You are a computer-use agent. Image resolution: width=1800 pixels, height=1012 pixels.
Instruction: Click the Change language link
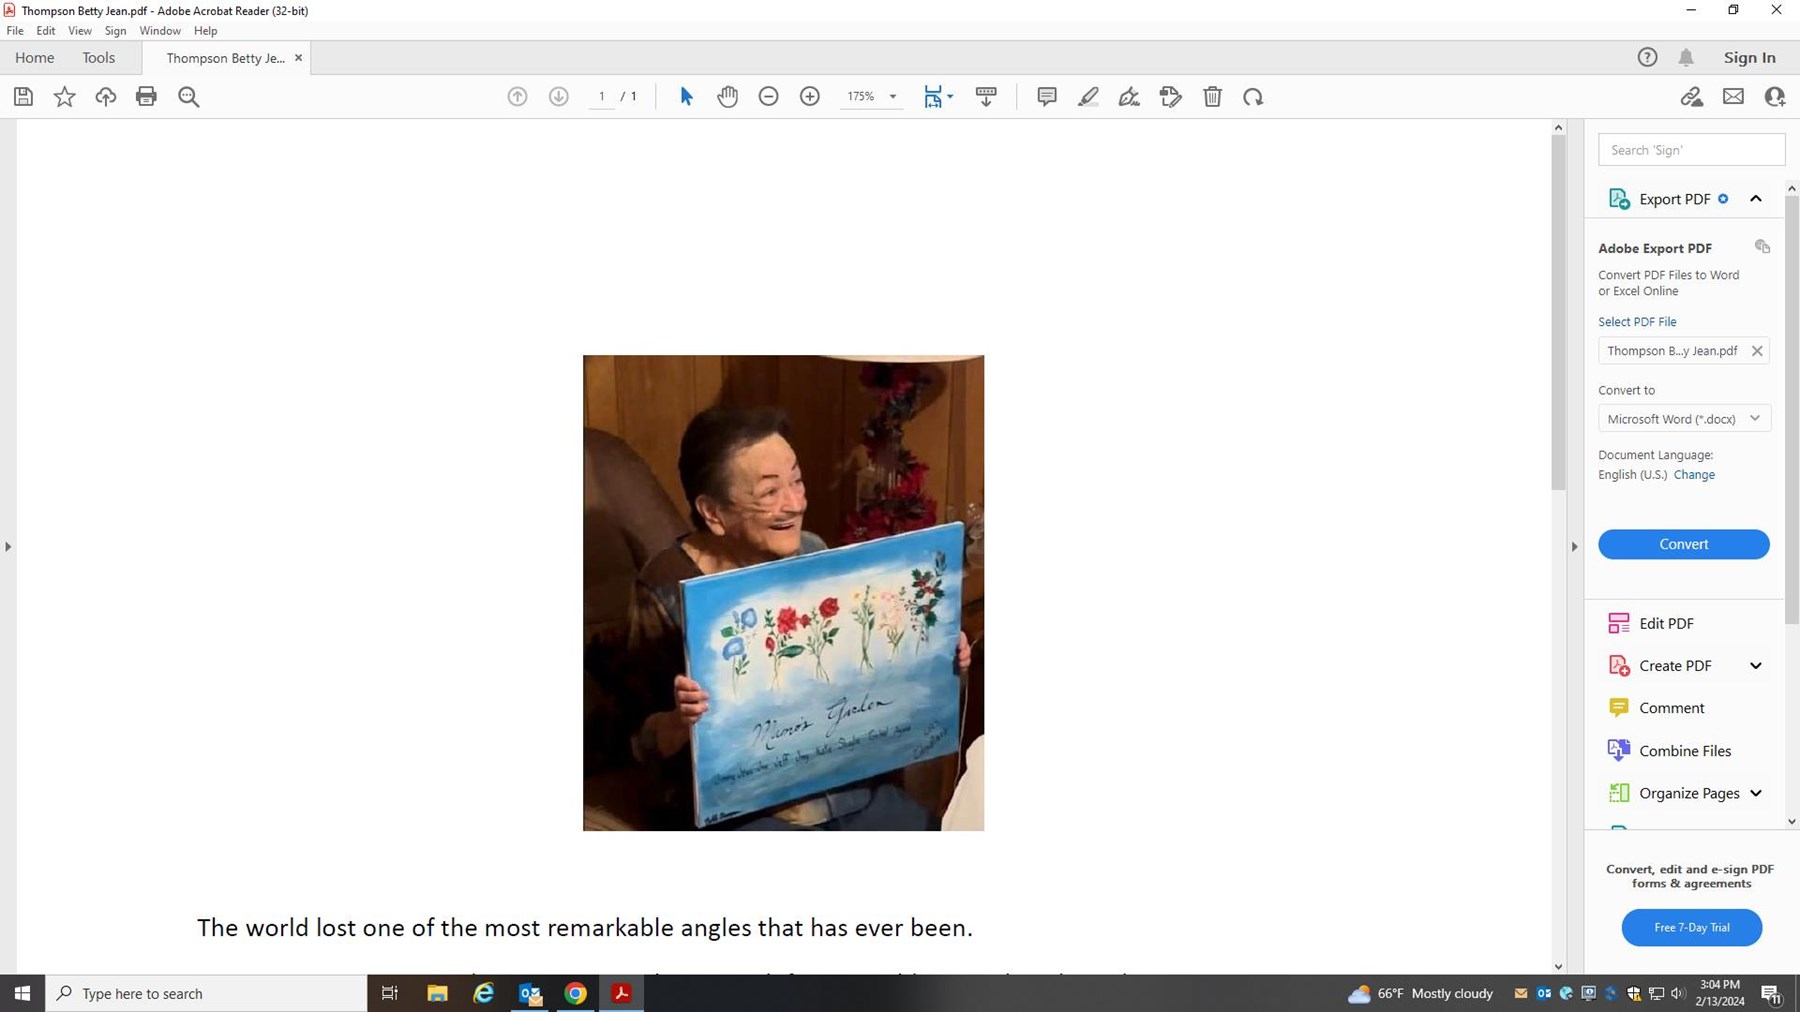click(x=1694, y=475)
